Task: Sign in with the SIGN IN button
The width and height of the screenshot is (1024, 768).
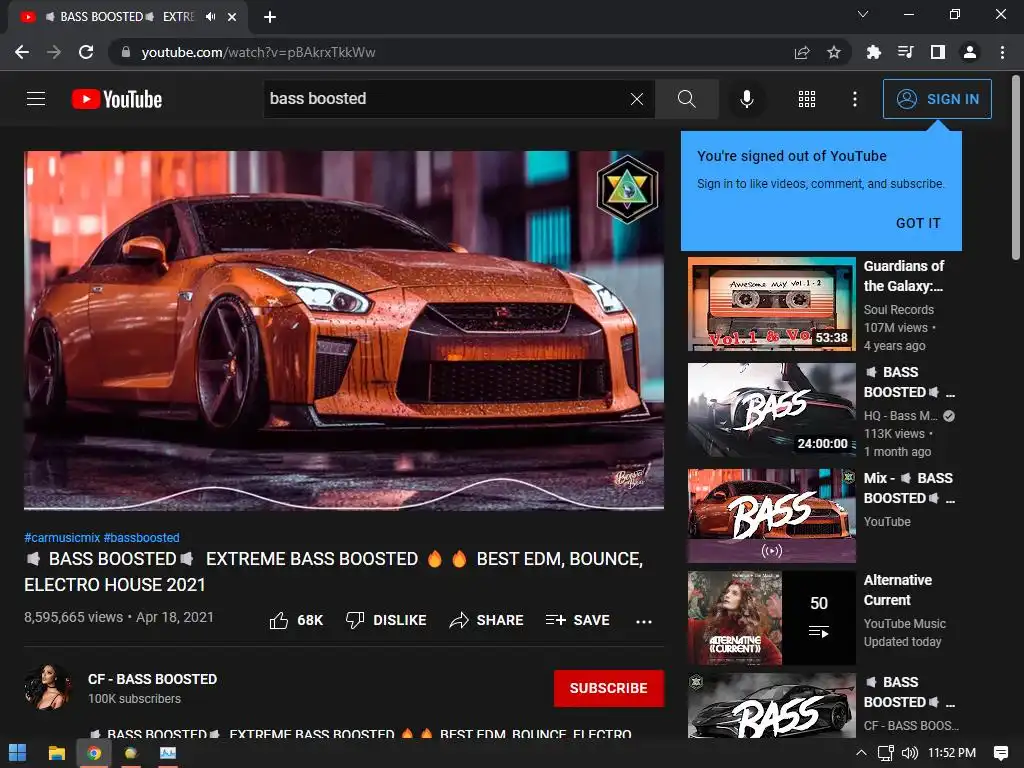Action: coord(937,99)
